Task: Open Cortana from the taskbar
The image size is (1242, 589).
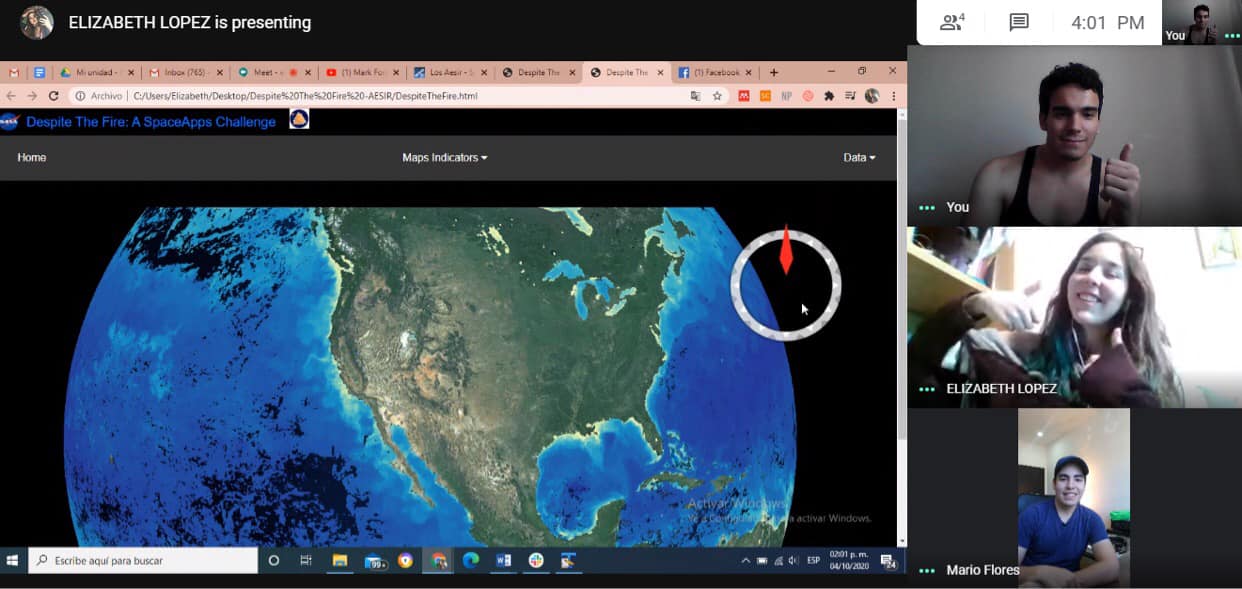Action: 274,561
